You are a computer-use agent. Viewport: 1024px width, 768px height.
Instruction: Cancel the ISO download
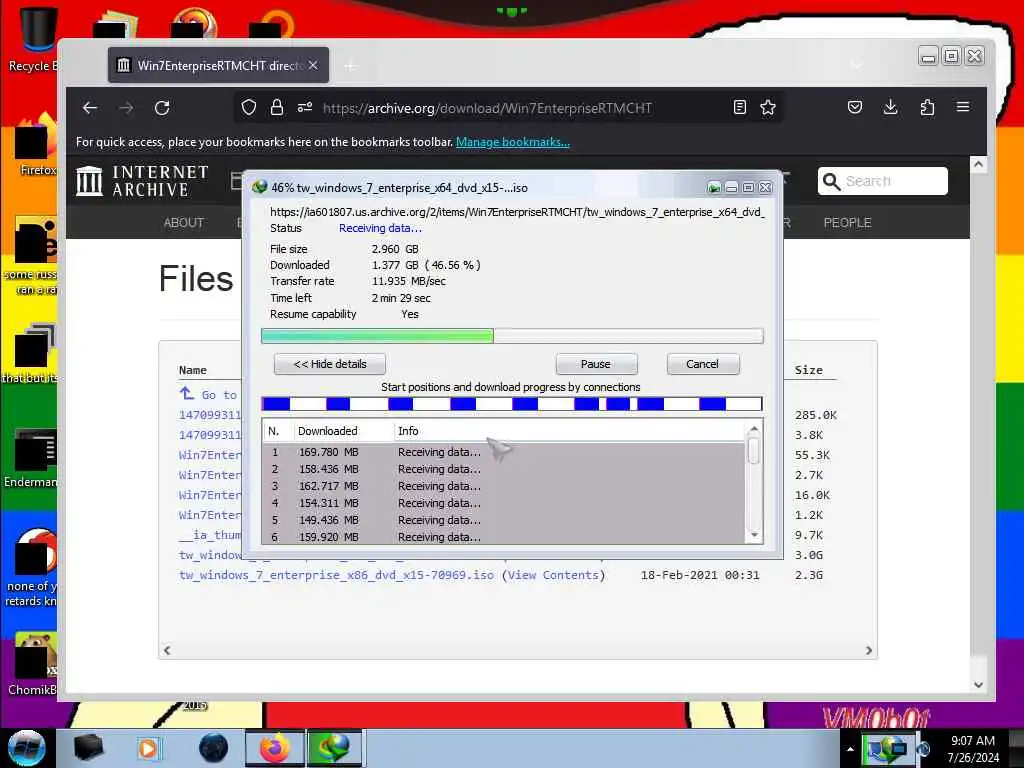coord(703,364)
